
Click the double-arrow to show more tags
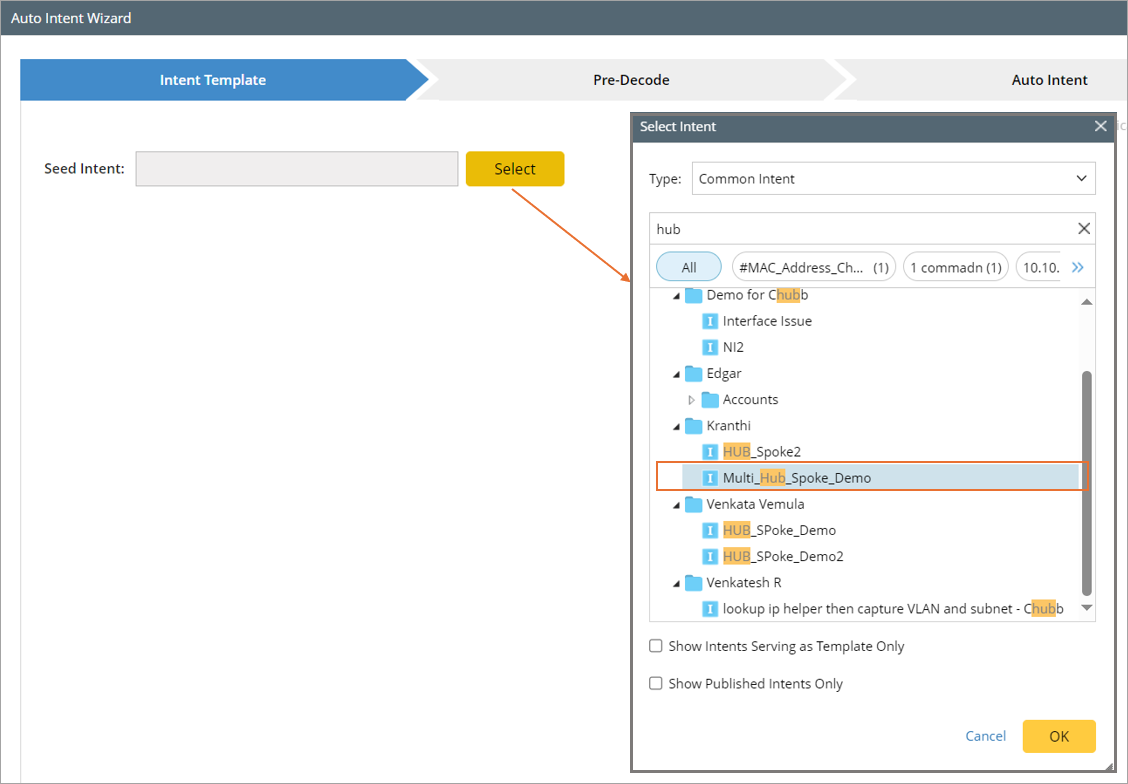(x=1077, y=267)
